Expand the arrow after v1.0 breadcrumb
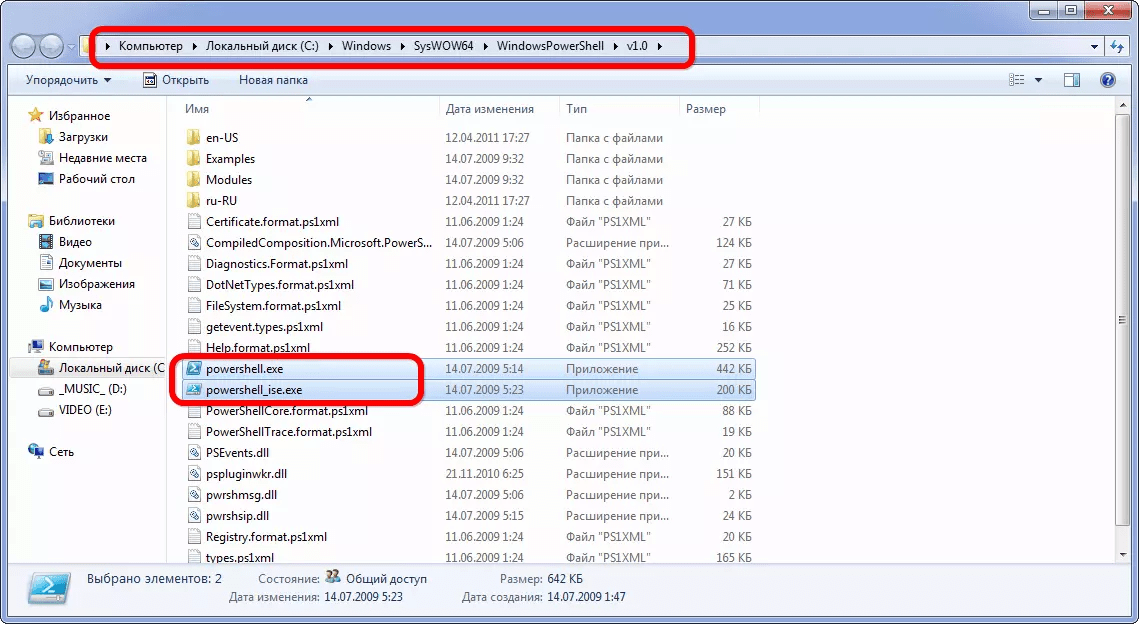The image size is (1139, 624). 660,46
